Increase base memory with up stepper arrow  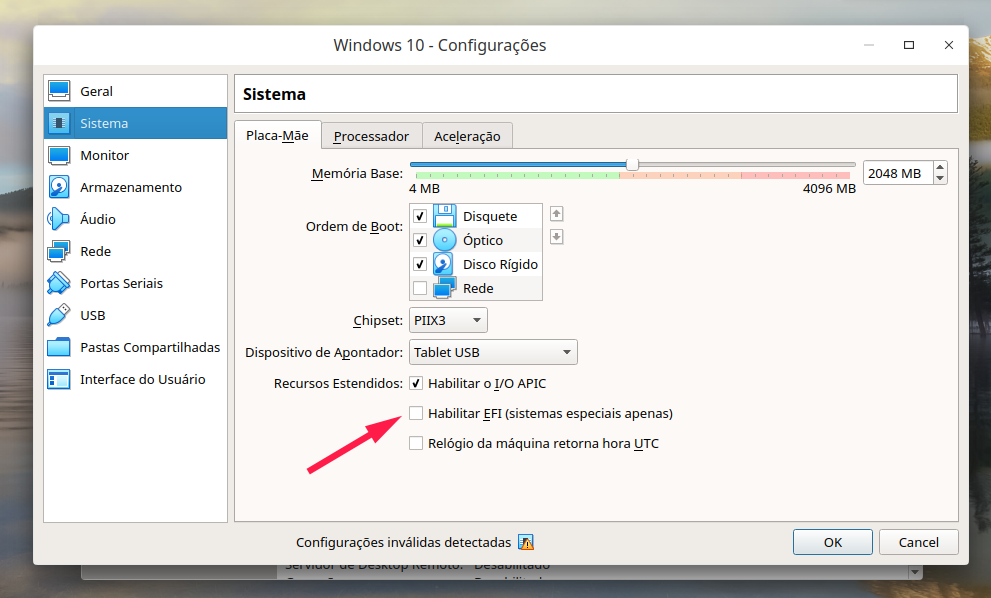point(940,168)
